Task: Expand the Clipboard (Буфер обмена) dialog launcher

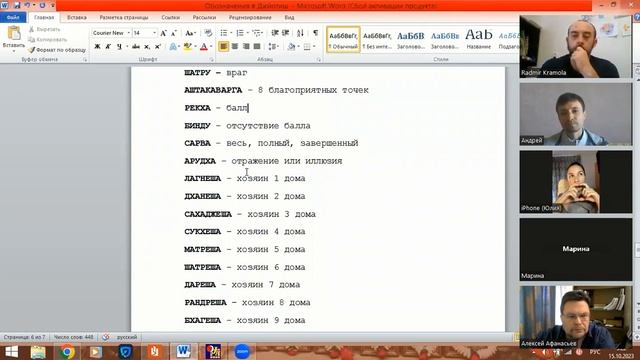Action: [x=85, y=60]
